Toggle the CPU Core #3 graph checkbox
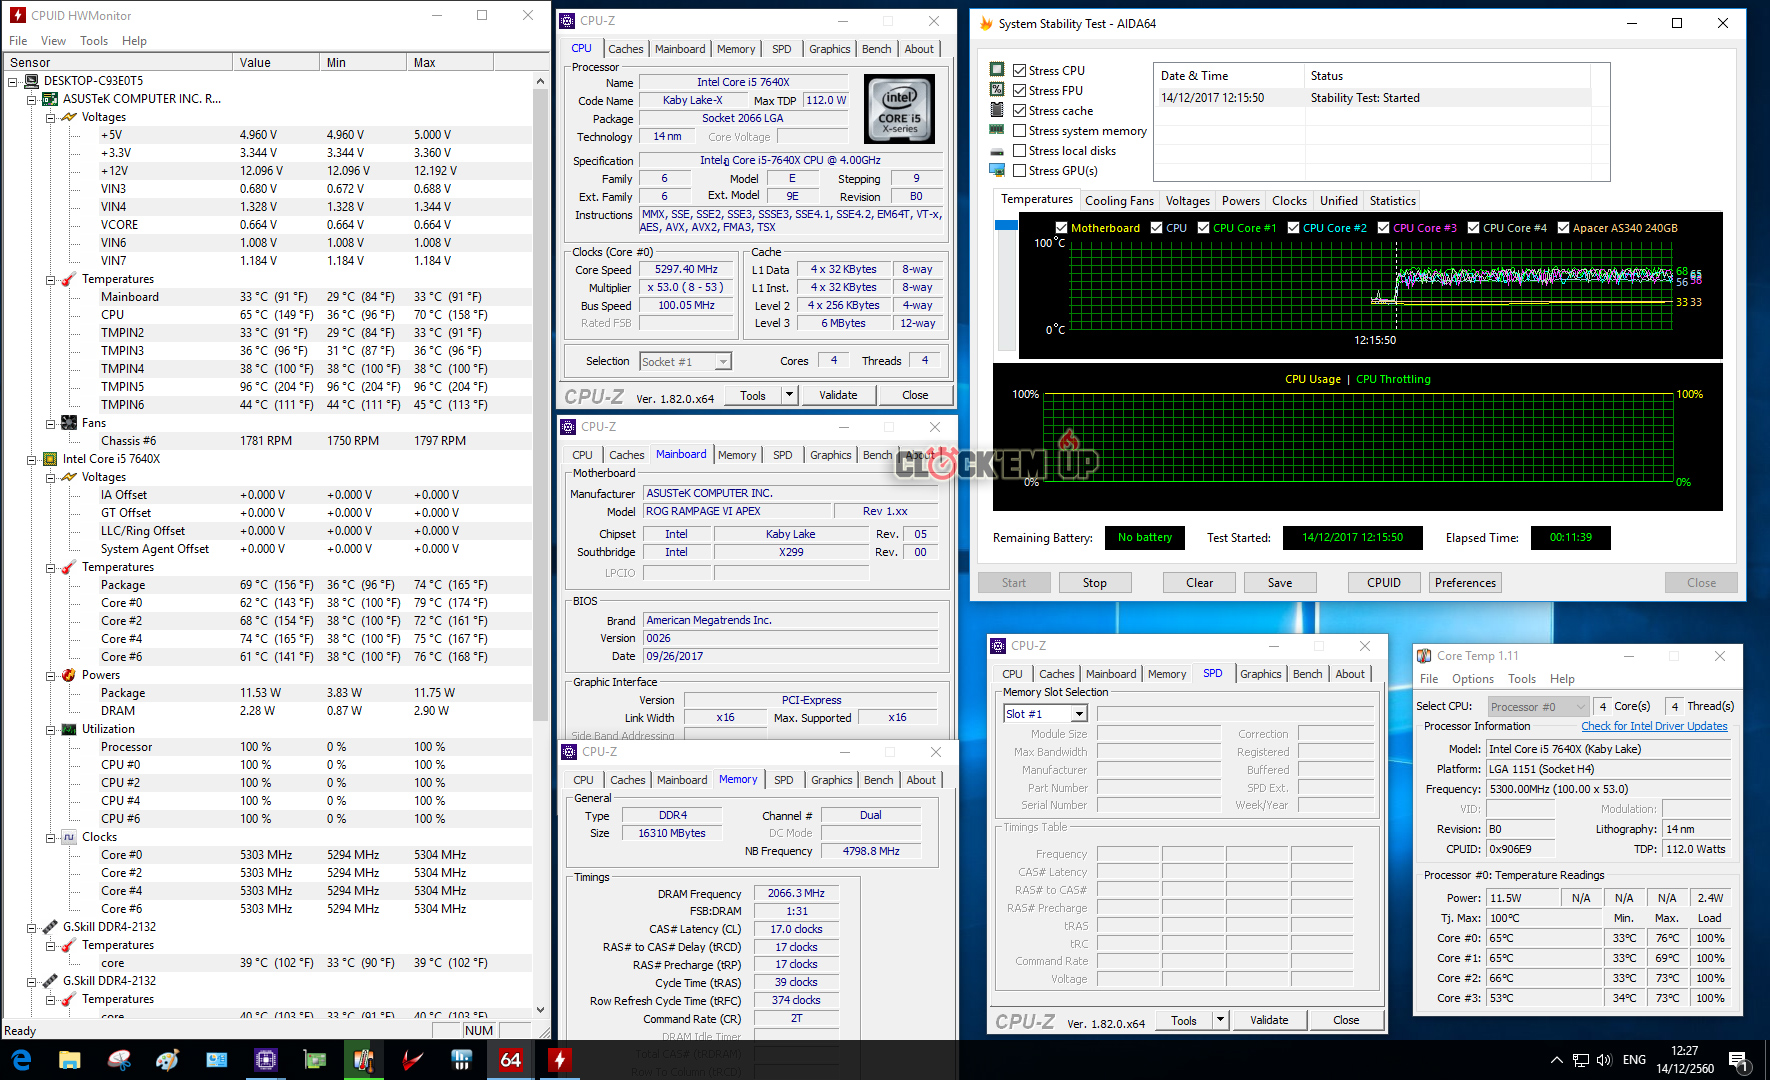This screenshot has height=1080, width=1770. [1383, 228]
